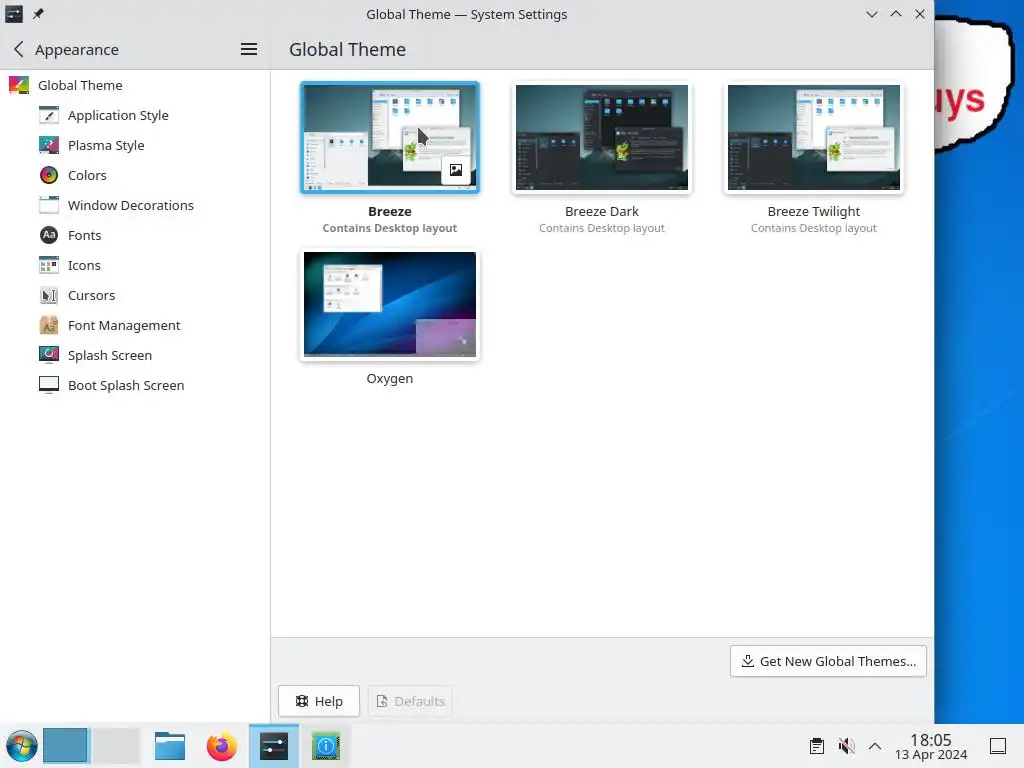Click the Colors wheel icon
The image size is (1024, 768).
[49, 175]
